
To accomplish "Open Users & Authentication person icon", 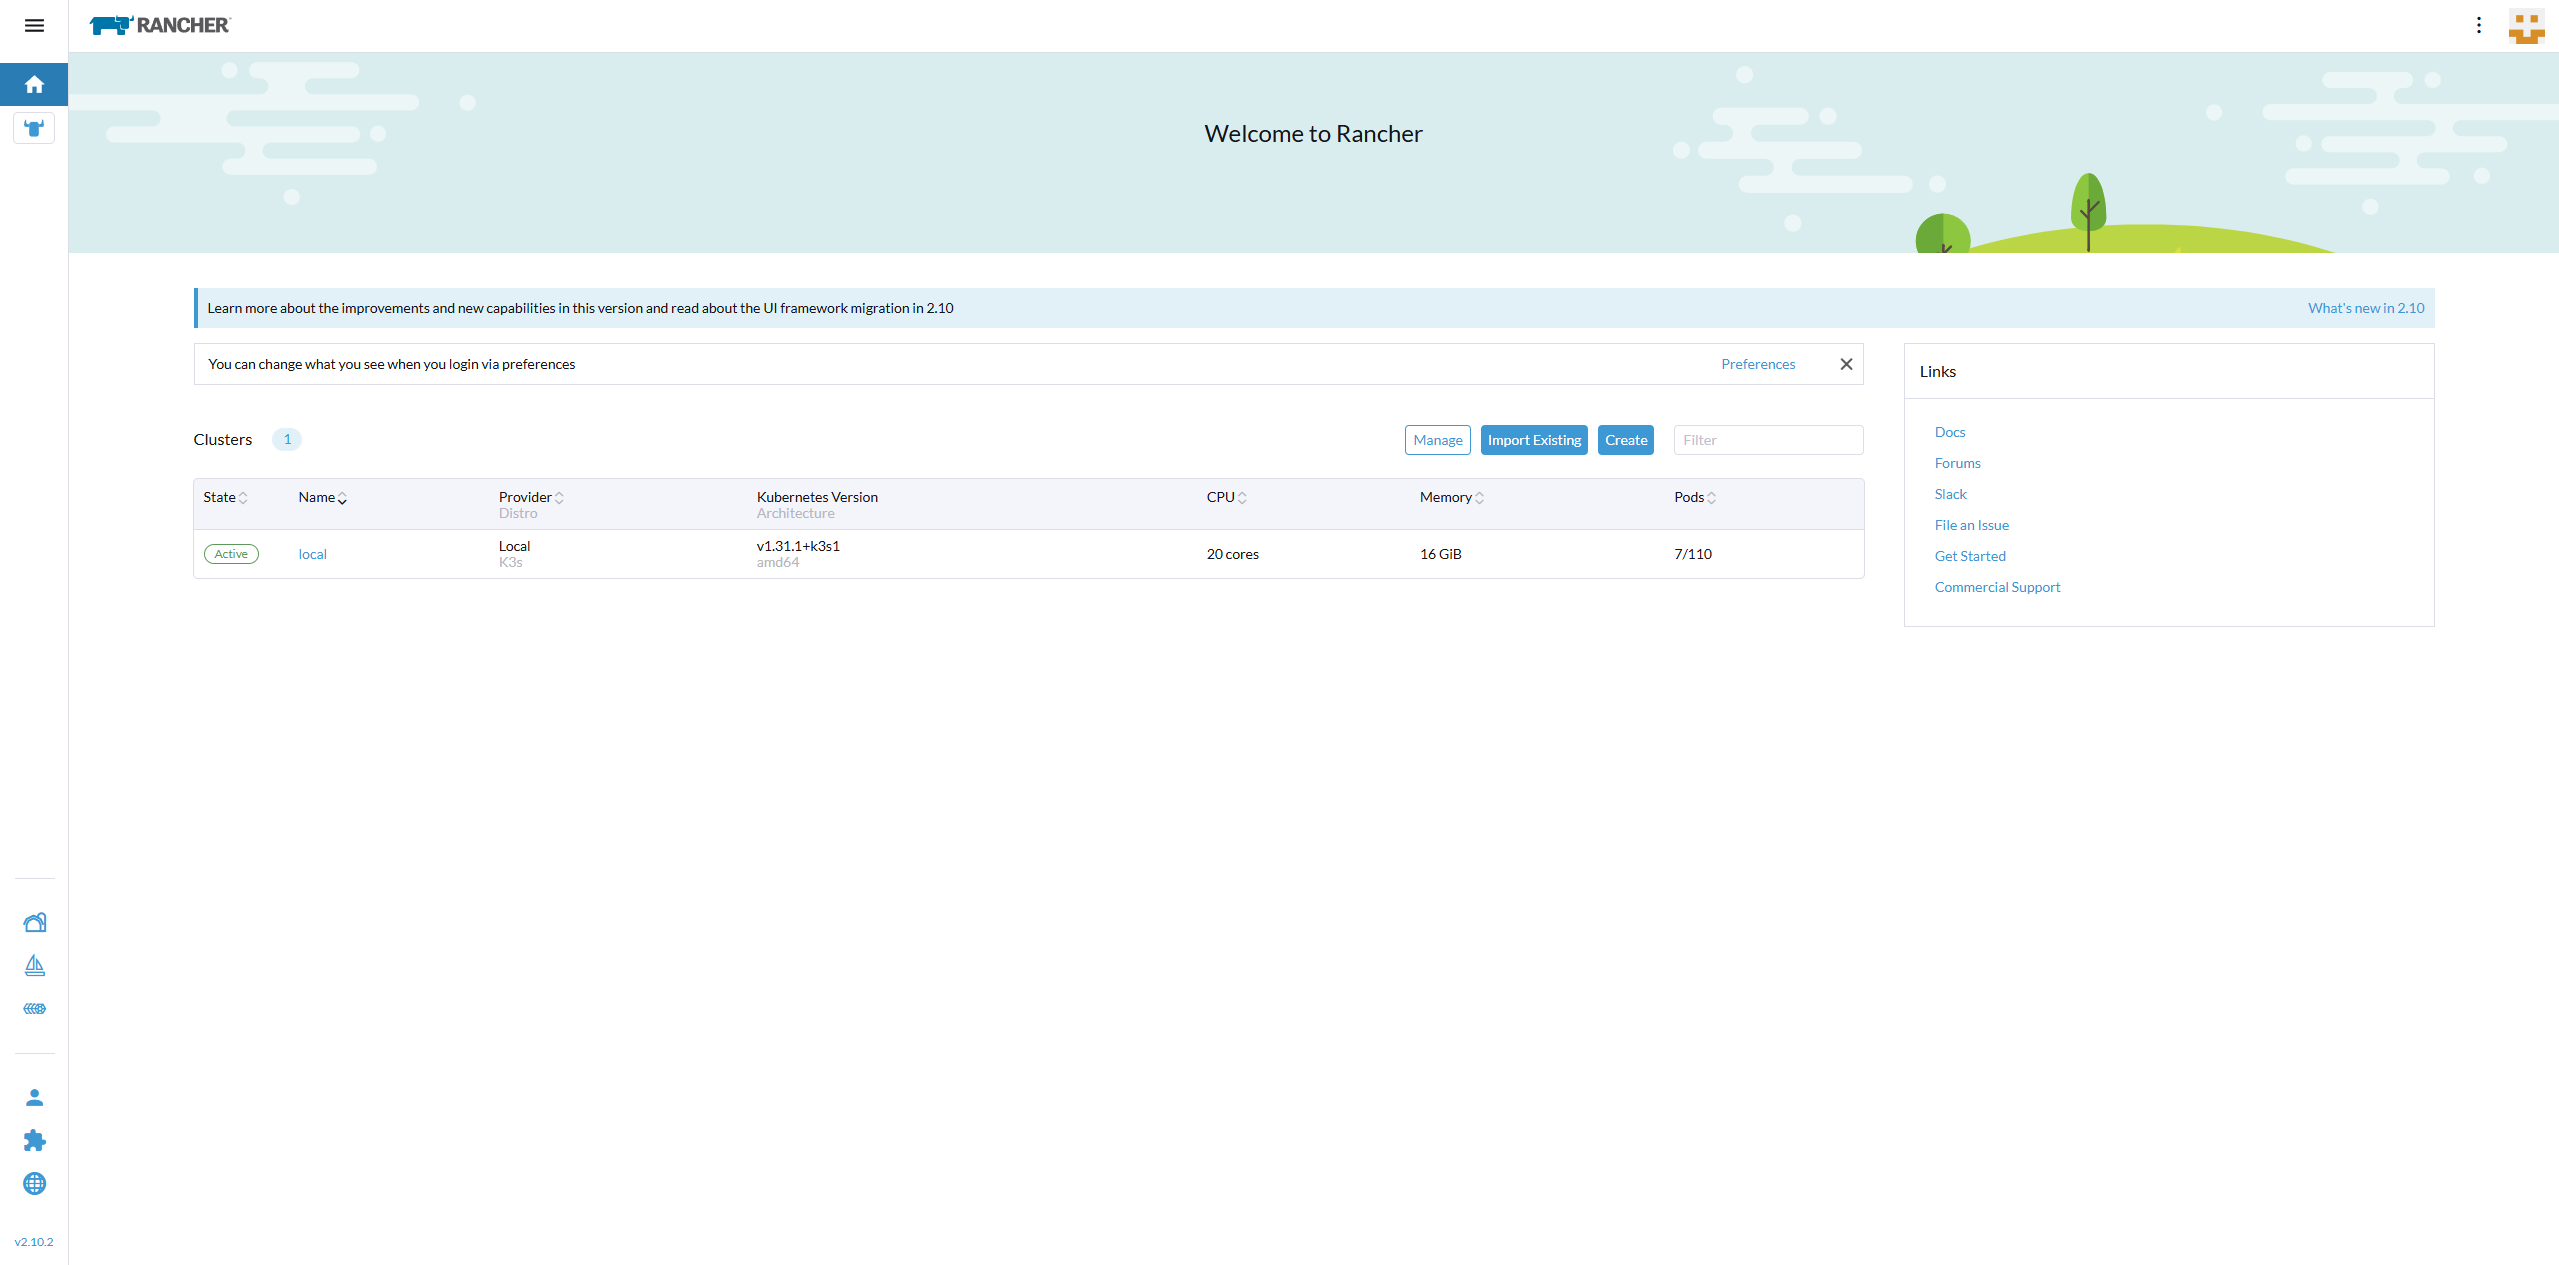I will pyautogui.click(x=34, y=1098).
